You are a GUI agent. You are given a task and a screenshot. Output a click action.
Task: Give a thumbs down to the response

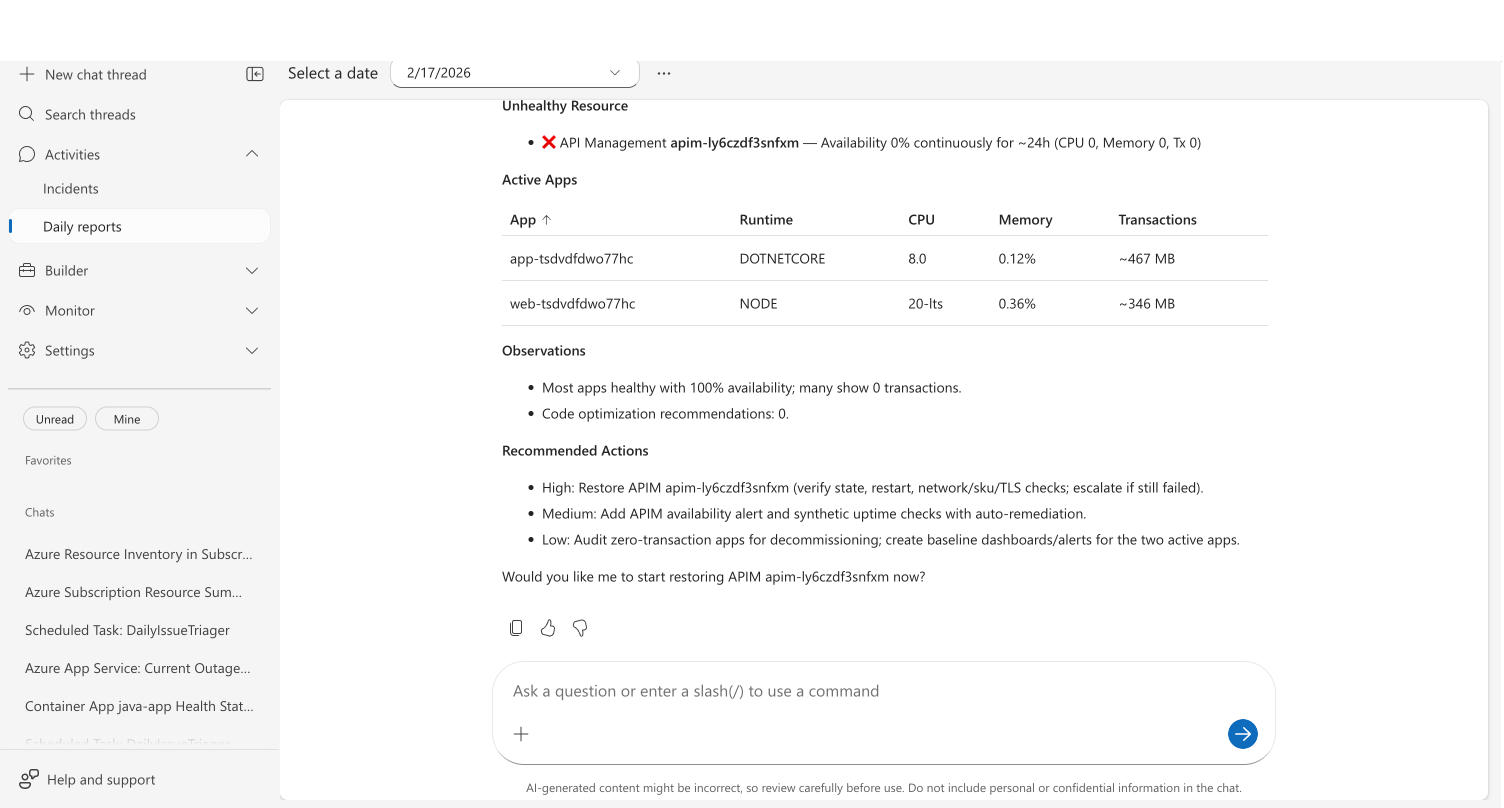coord(580,628)
